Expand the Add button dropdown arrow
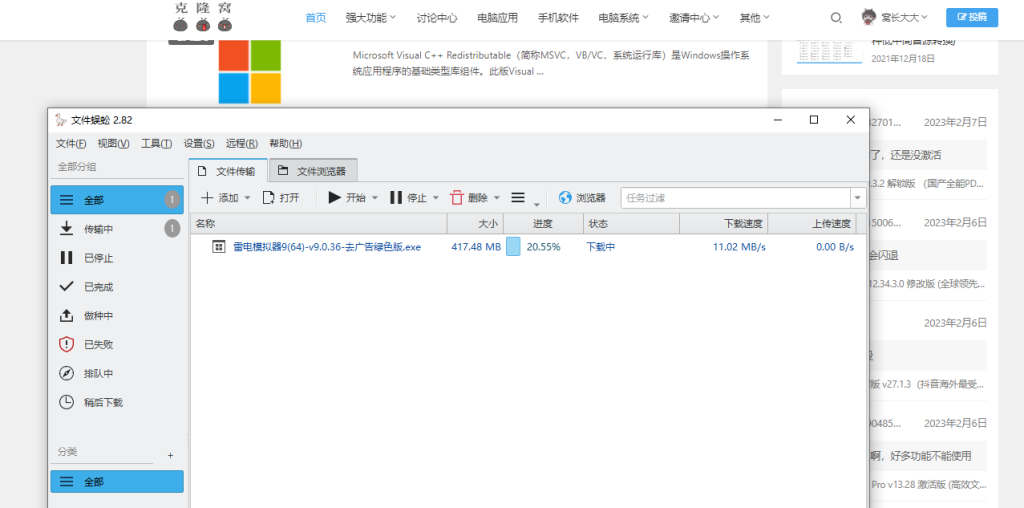The image size is (1024, 508). point(248,198)
